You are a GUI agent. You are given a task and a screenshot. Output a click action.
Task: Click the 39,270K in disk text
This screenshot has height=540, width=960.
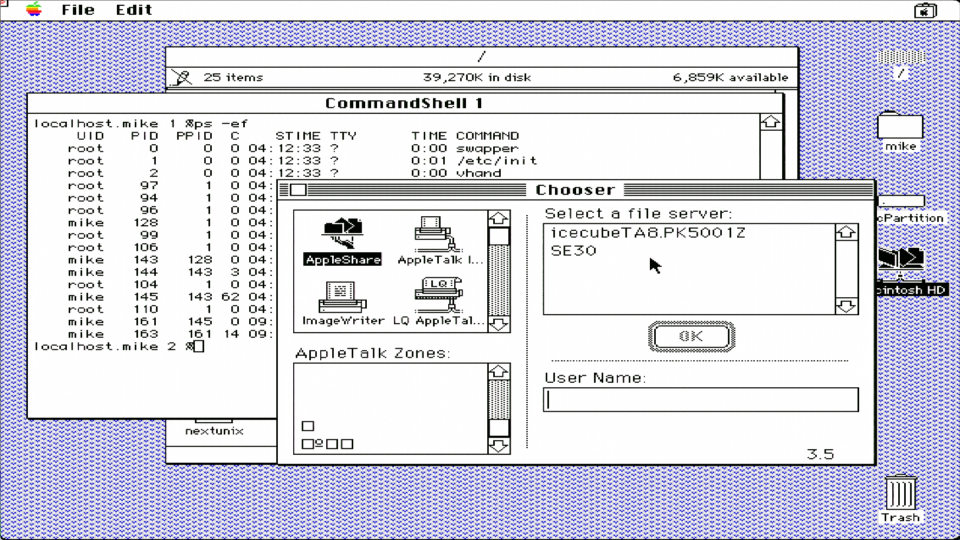(x=477, y=77)
